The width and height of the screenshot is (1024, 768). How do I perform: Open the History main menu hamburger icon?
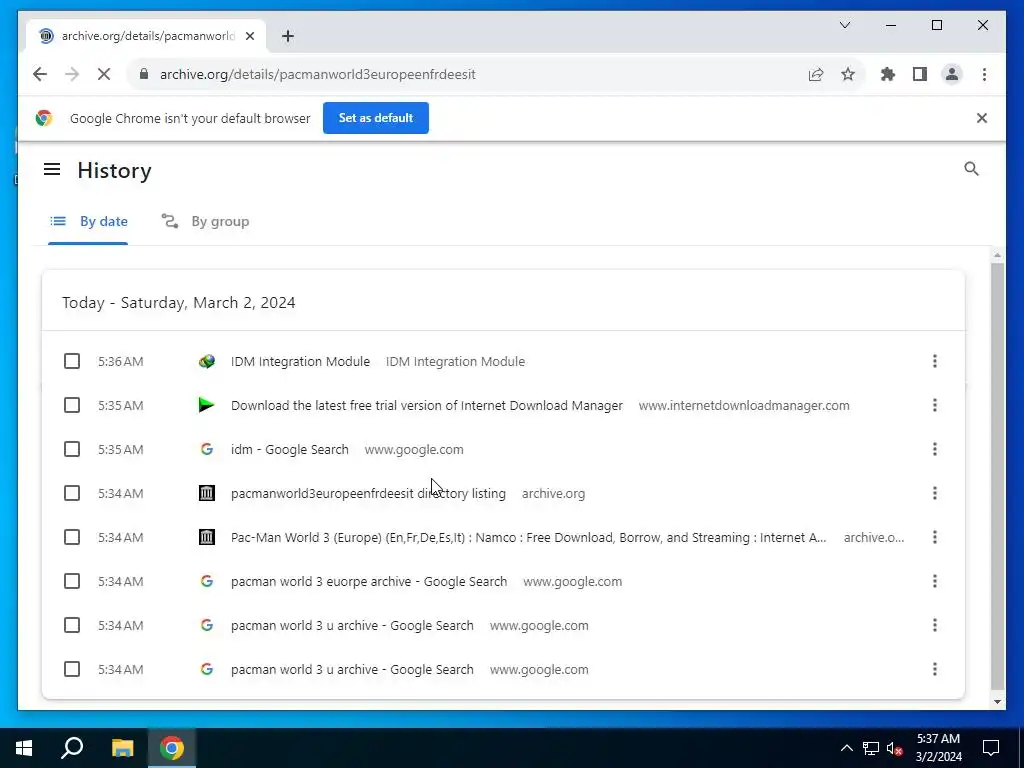point(52,170)
